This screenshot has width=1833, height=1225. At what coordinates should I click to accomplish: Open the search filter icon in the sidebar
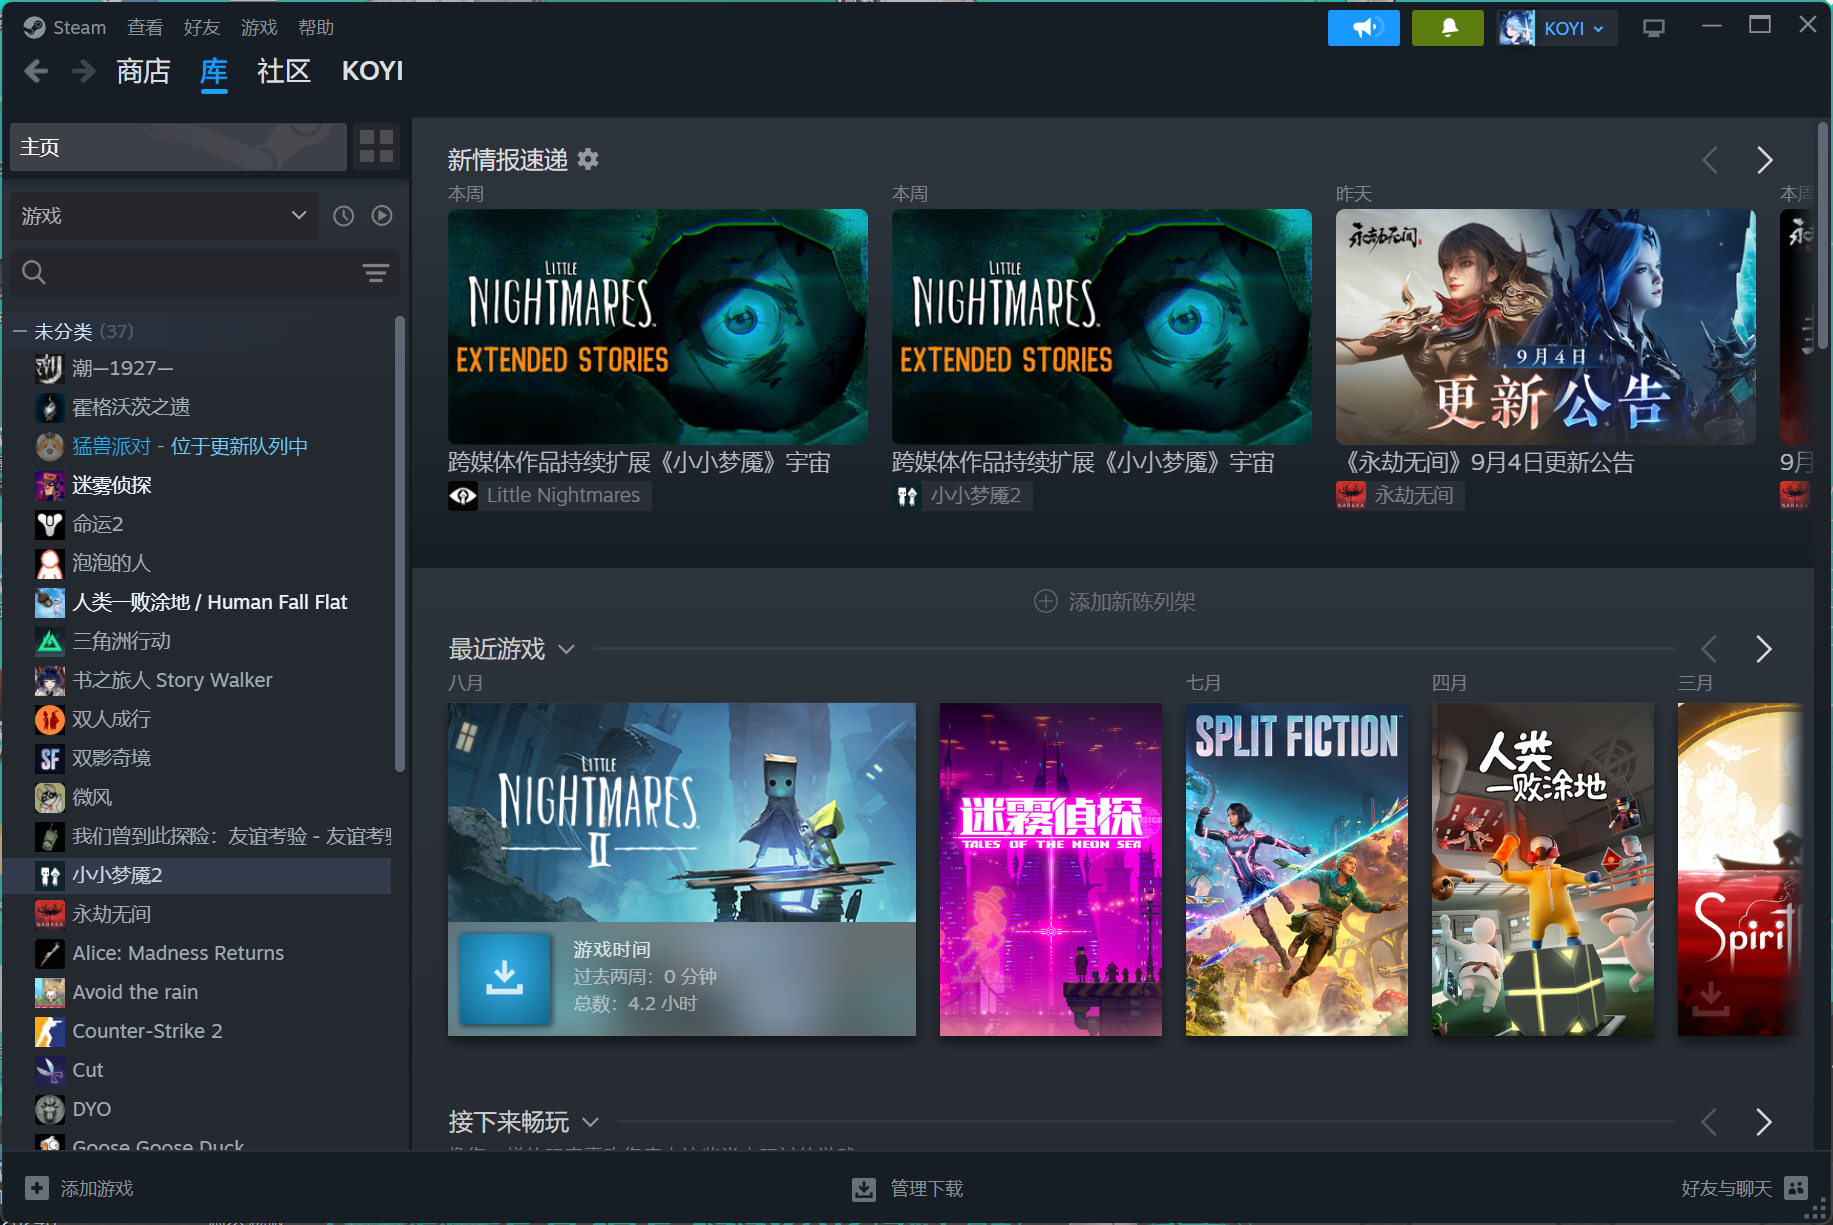click(376, 272)
